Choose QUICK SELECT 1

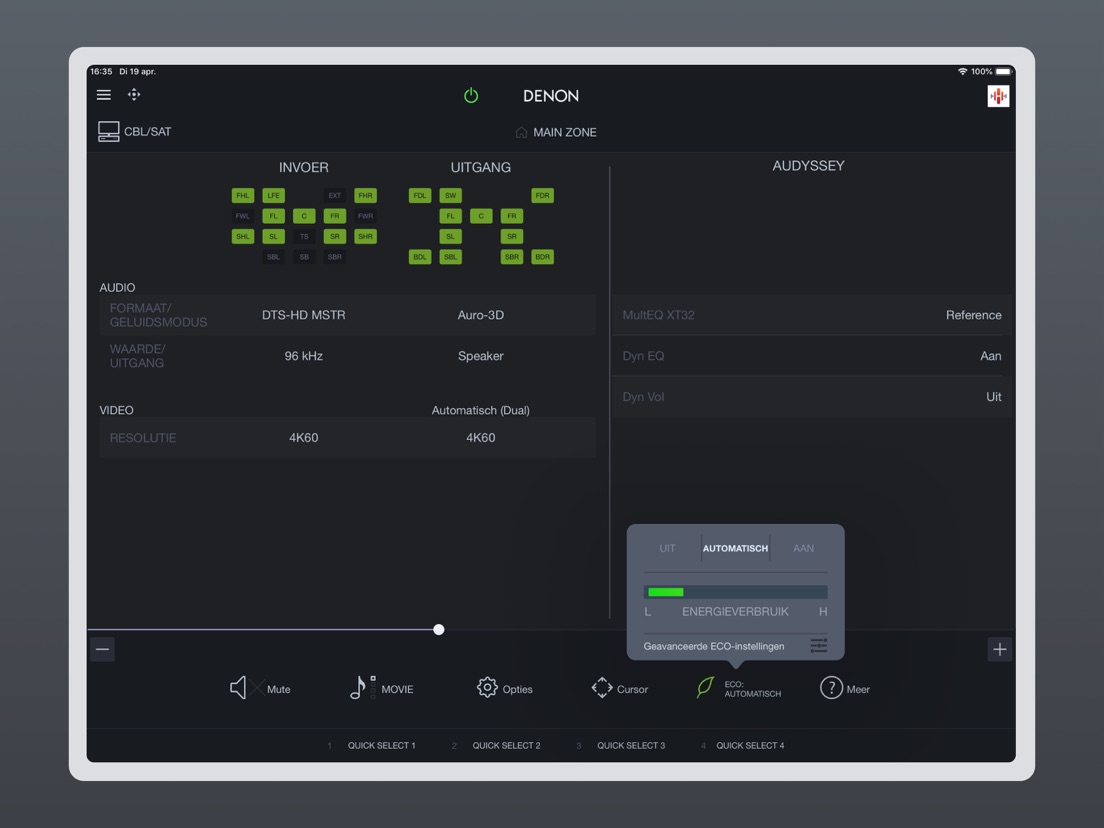(x=381, y=745)
